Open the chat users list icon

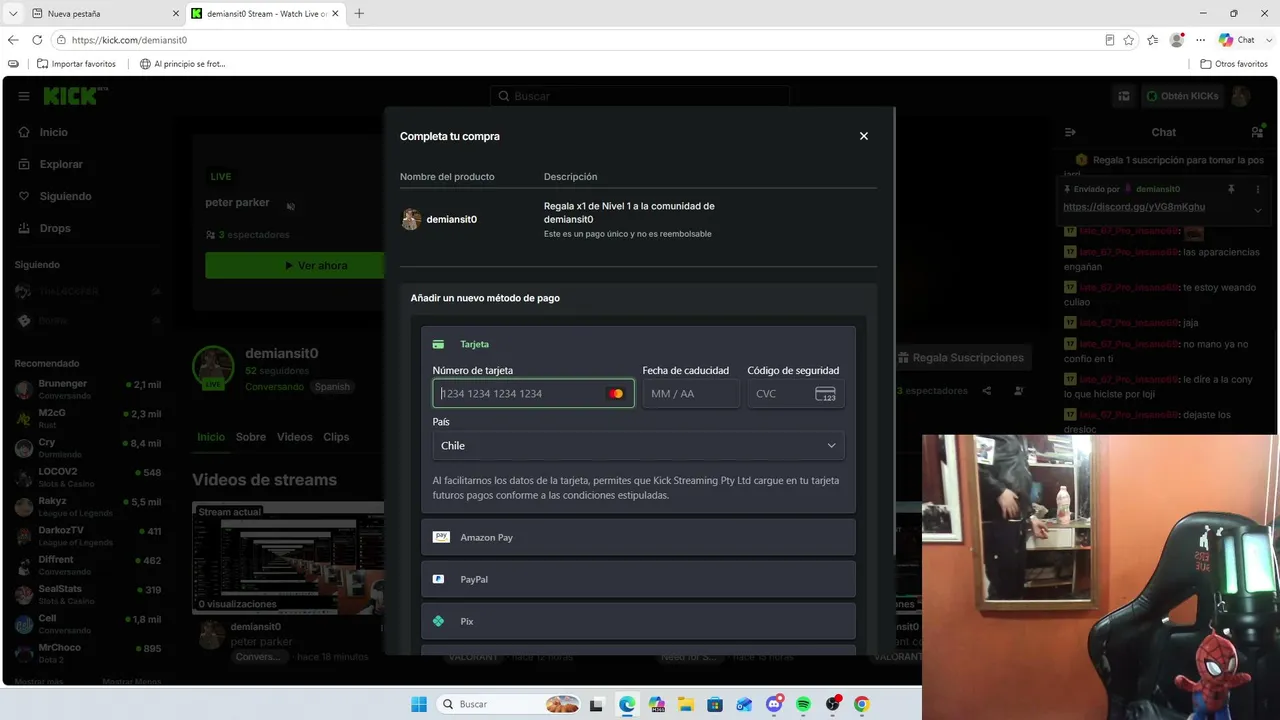[1257, 132]
